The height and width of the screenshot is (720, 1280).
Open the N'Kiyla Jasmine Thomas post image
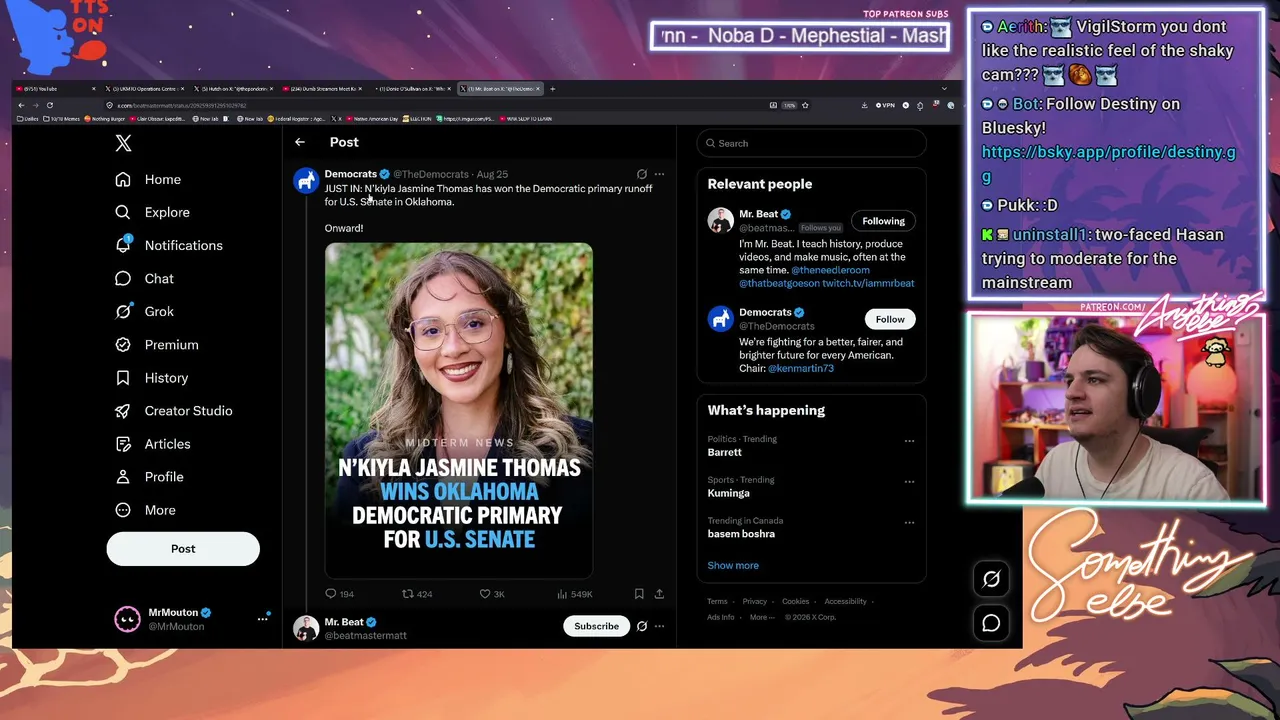click(x=458, y=410)
